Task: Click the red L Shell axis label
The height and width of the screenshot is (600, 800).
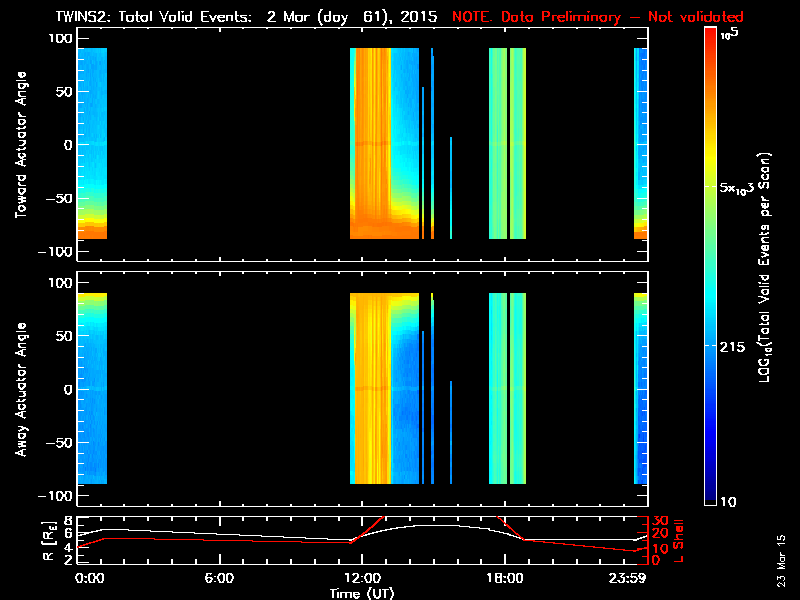Action: tap(679, 538)
